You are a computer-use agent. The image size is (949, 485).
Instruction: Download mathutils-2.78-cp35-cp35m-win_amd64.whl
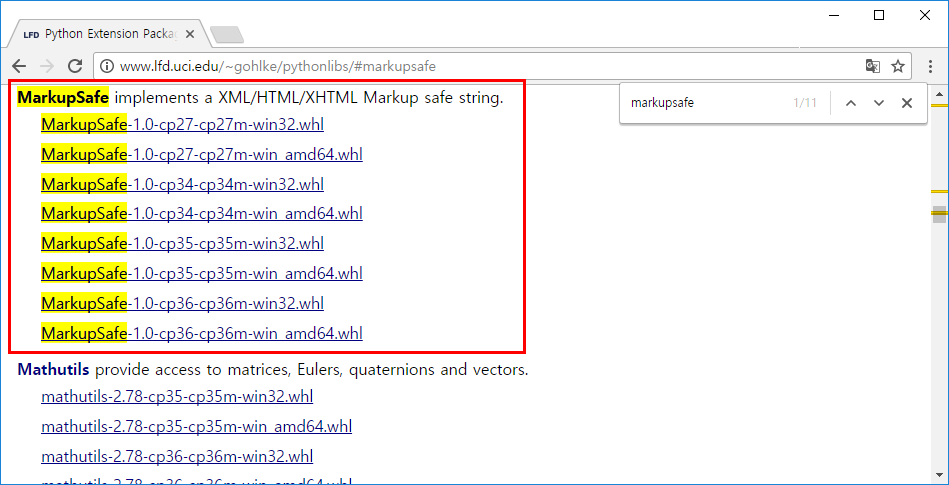point(197,427)
